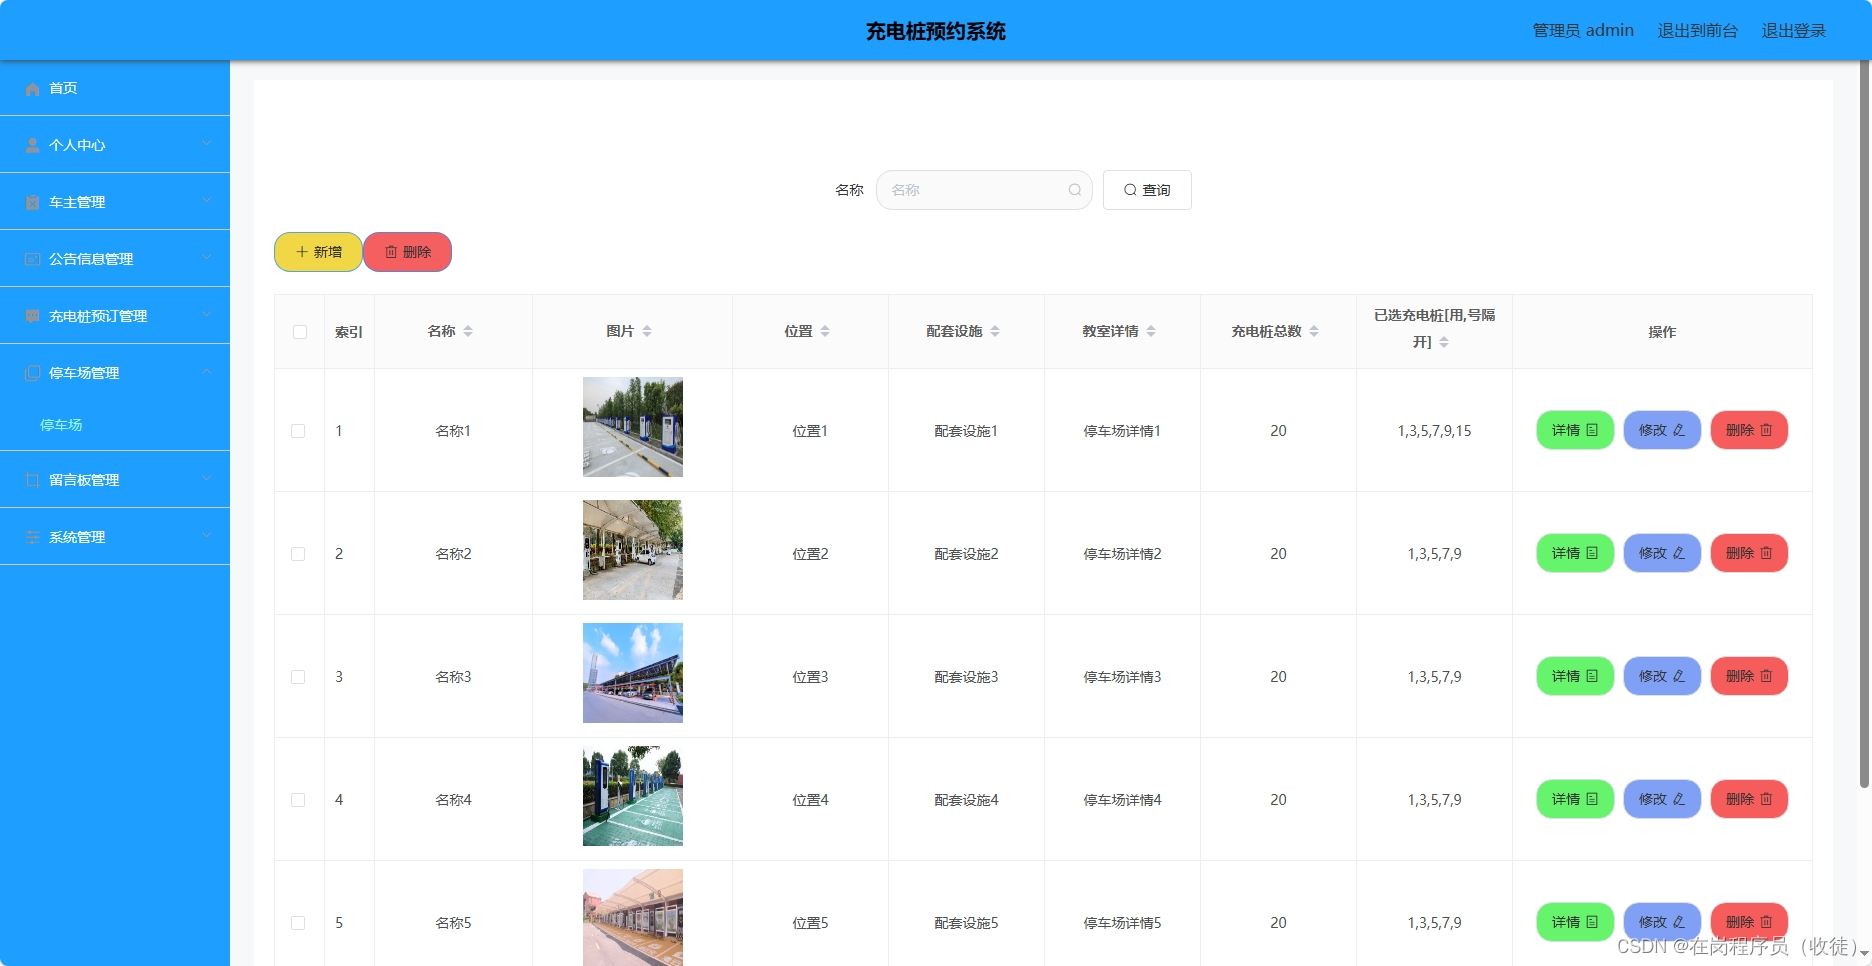Screen dimensions: 1872x966
Task: Click the cell 1,3,5,7,9,15
Action: click(1434, 431)
